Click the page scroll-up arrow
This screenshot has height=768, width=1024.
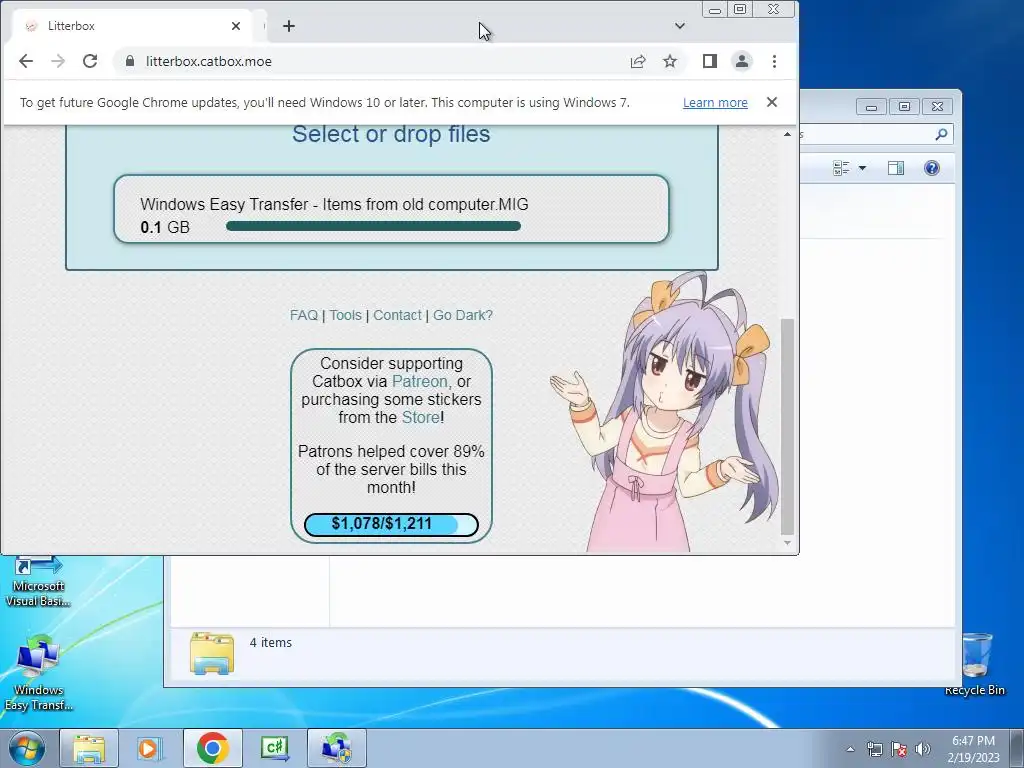pyautogui.click(x=788, y=134)
